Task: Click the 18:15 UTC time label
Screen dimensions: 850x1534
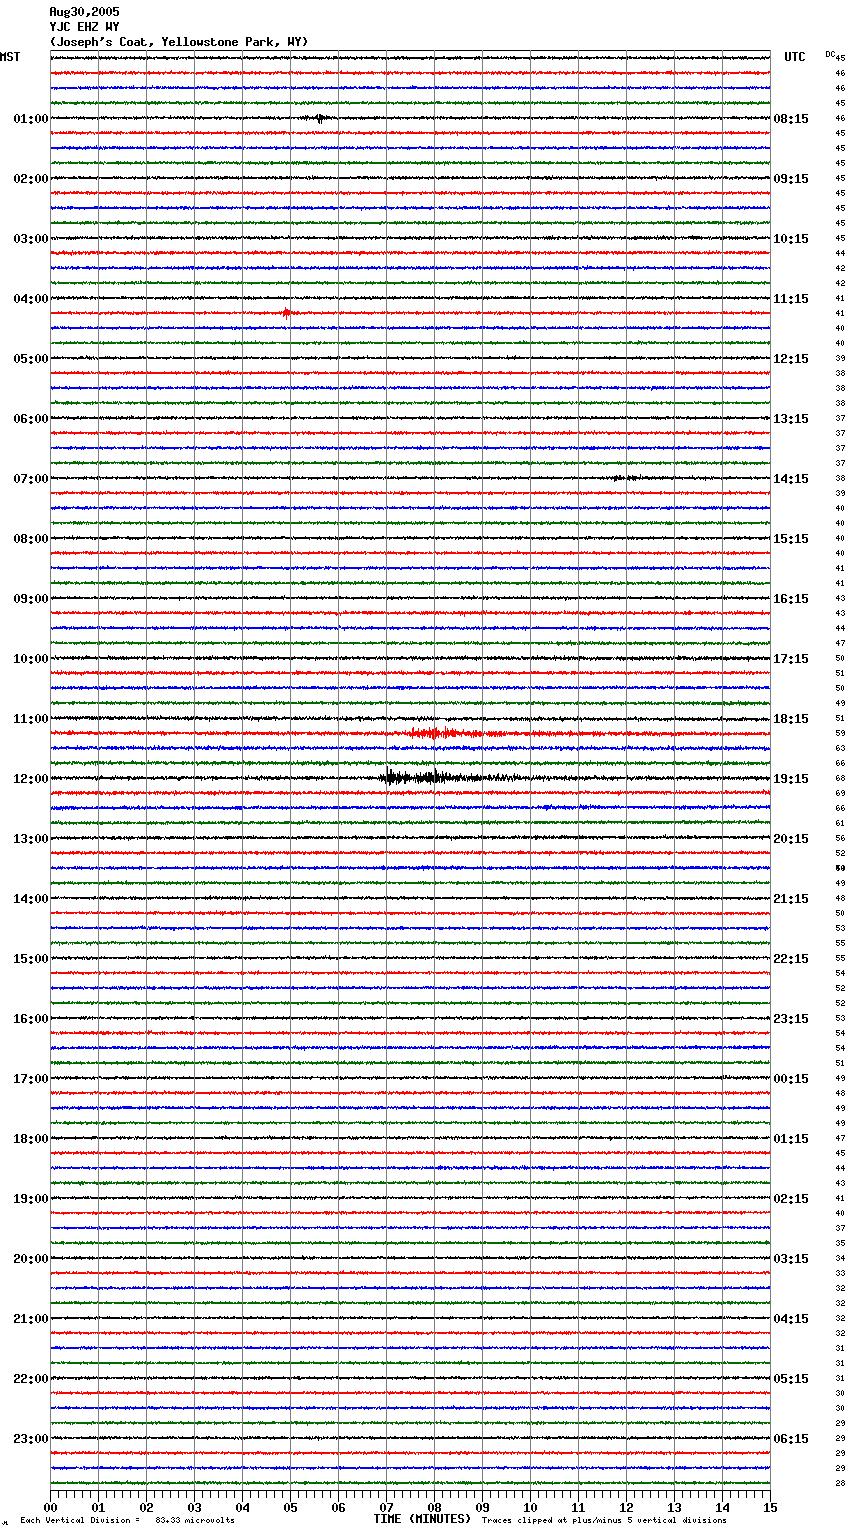Action: [x=791, y=719]
